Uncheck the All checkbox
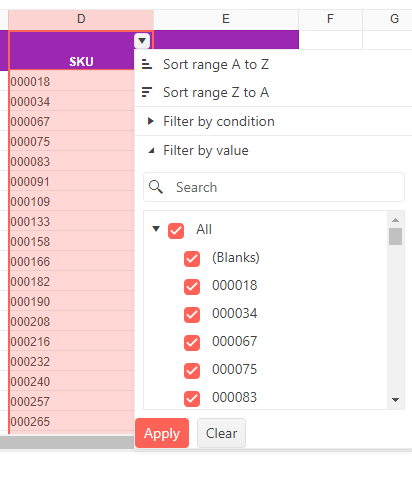The width and height of the screenshot is (412, 477). coord(176,230)
